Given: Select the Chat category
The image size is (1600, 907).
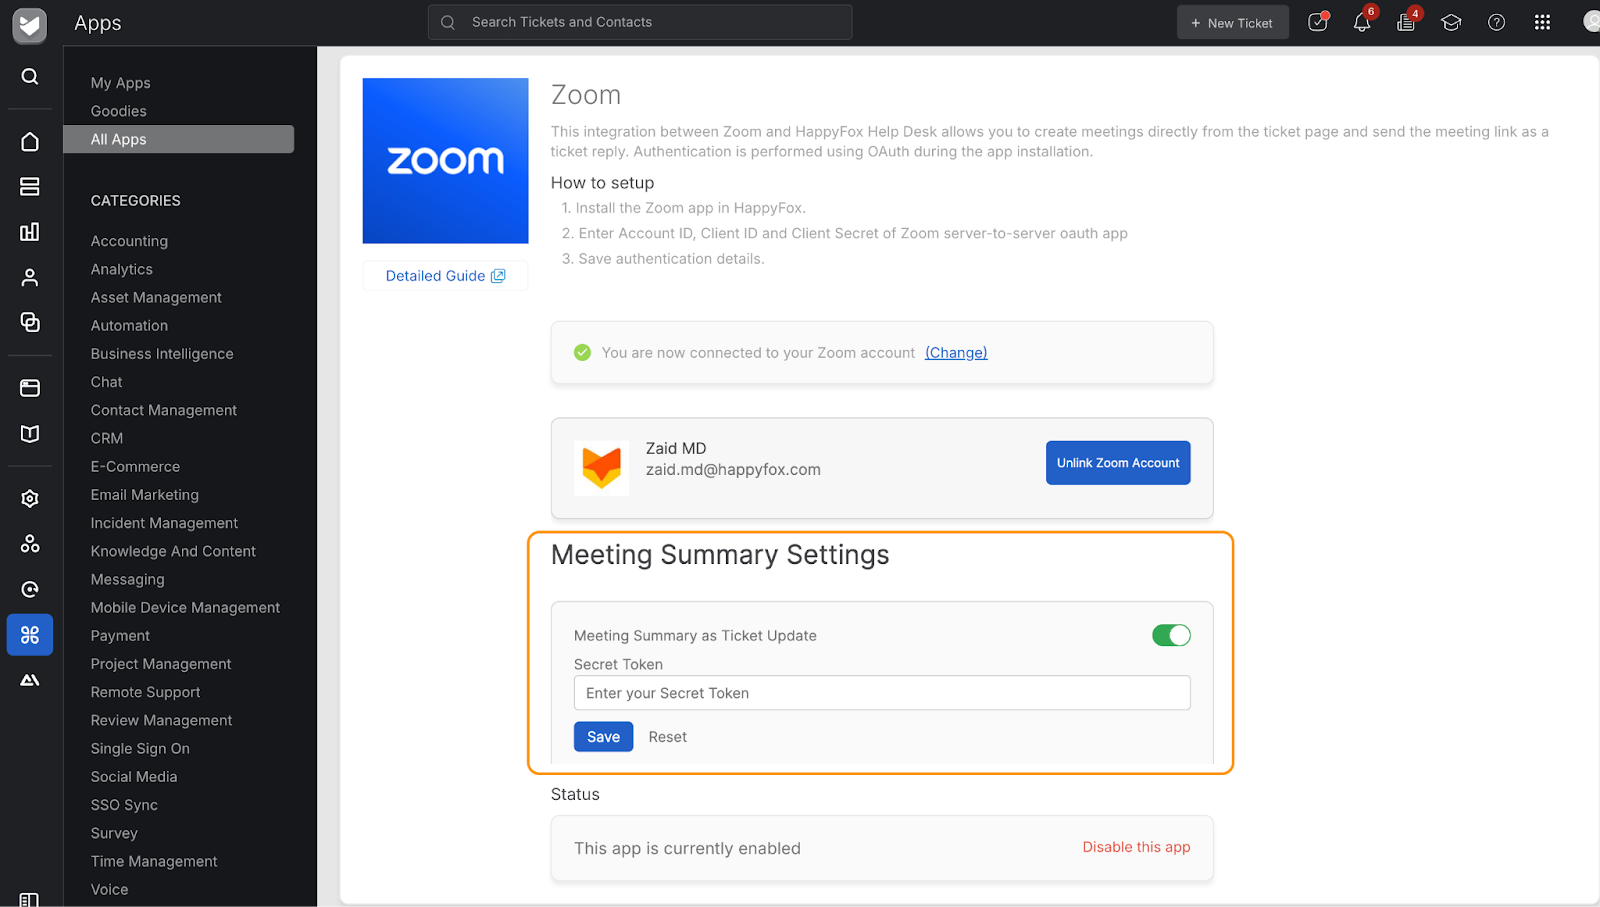Looking at the screenshot, I should (106, 382).
